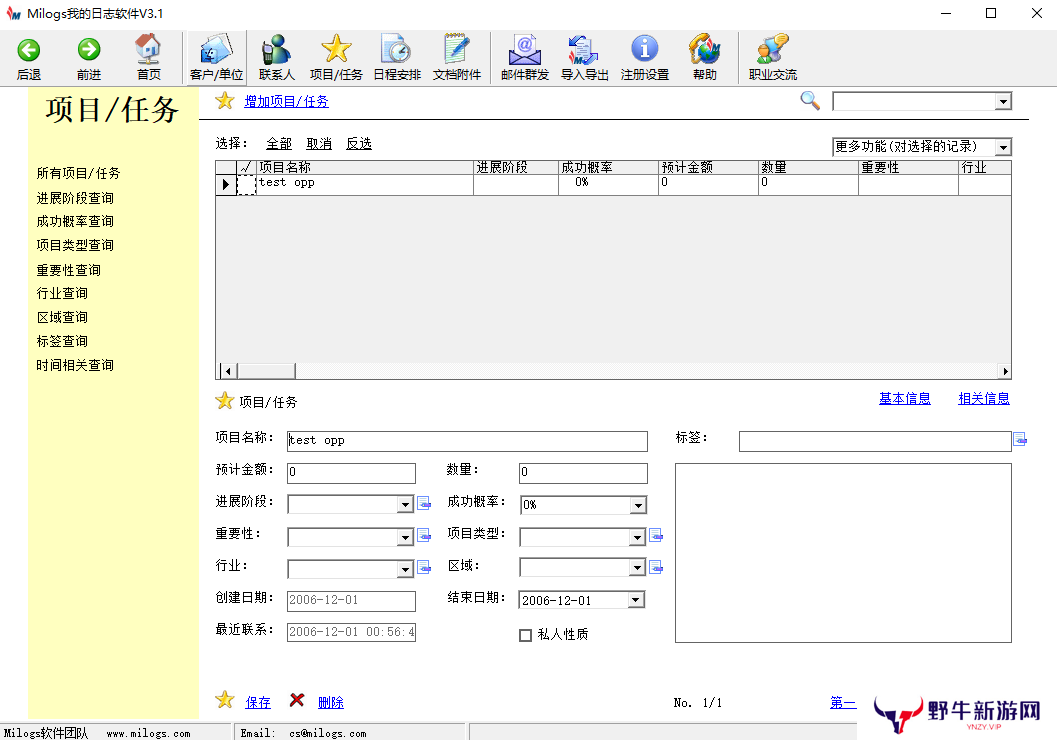Expand the 更多功能(对选择的记录) dropdown
Screen dimensions: 1057x740
pos(1003,147)
